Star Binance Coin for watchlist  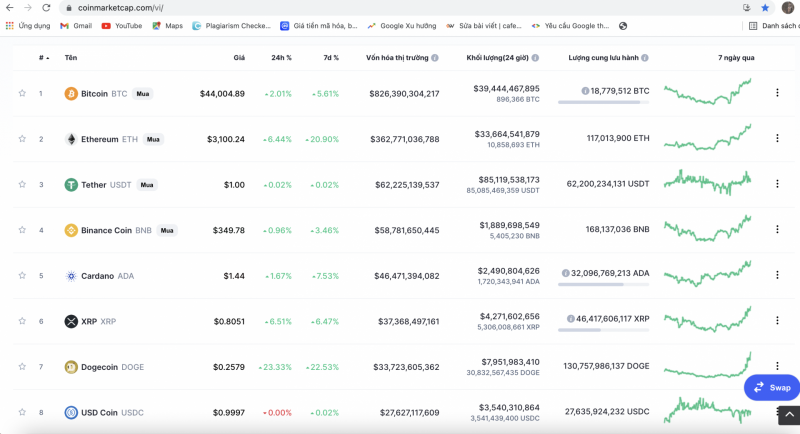click(22, 229)
